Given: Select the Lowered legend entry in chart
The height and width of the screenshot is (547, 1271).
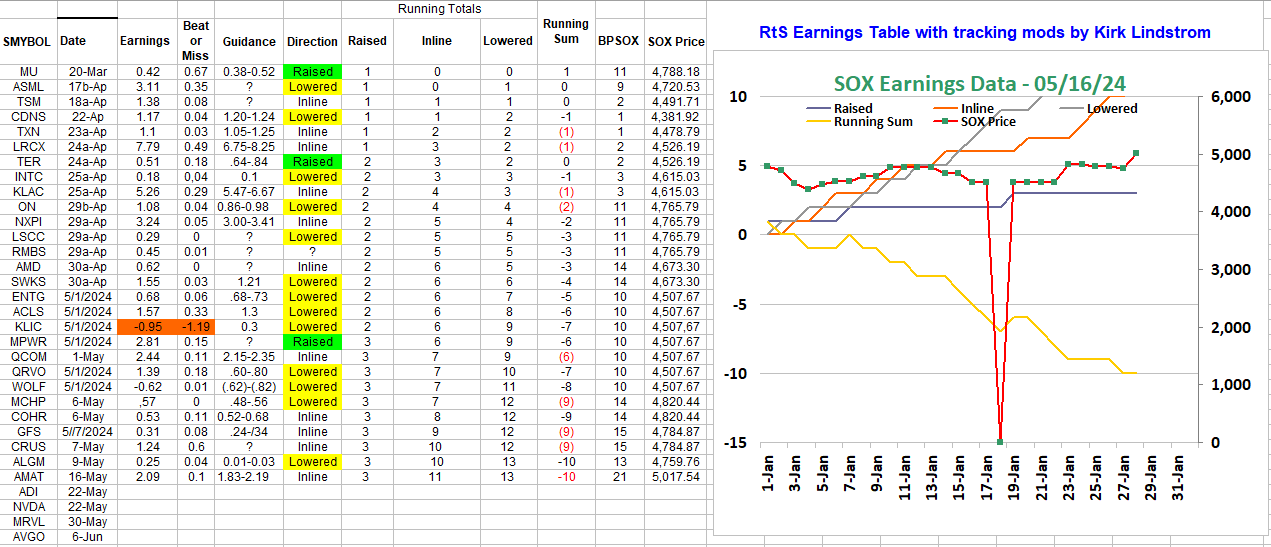Looking at the screenshot, I should (1111, 108).
